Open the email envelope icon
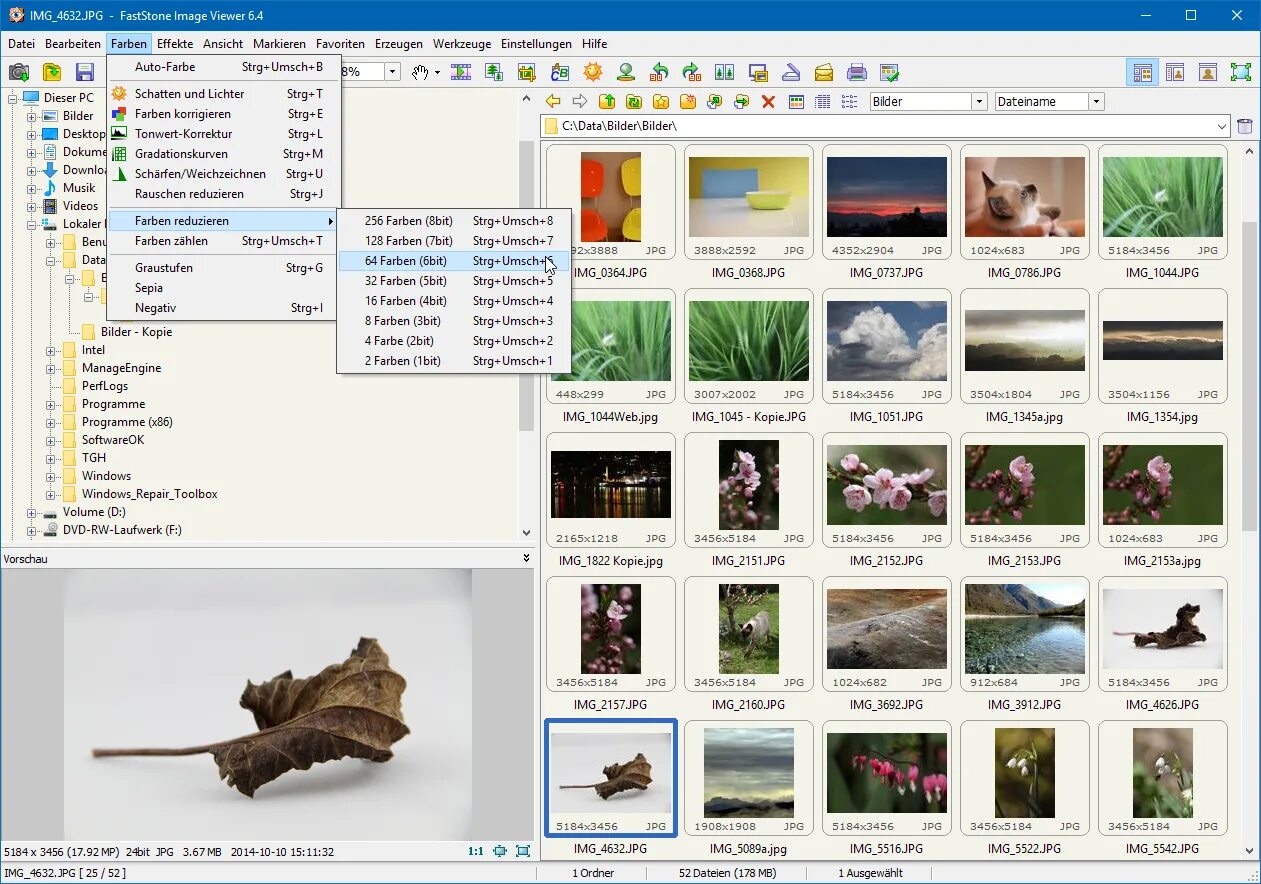 (x=823, y=72)
